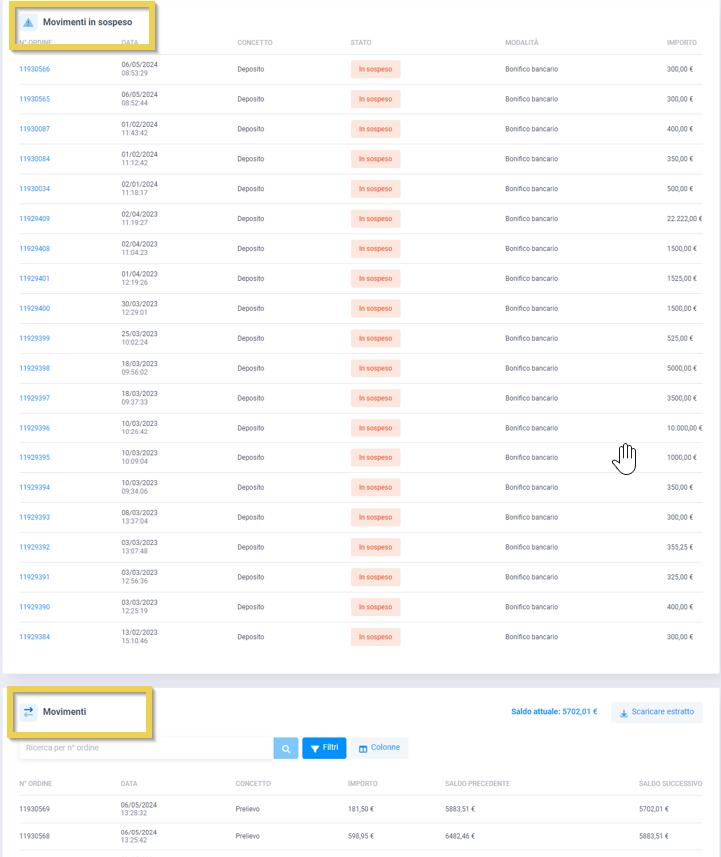
Task: Open order number 11929396
Action: click(35, 428)
